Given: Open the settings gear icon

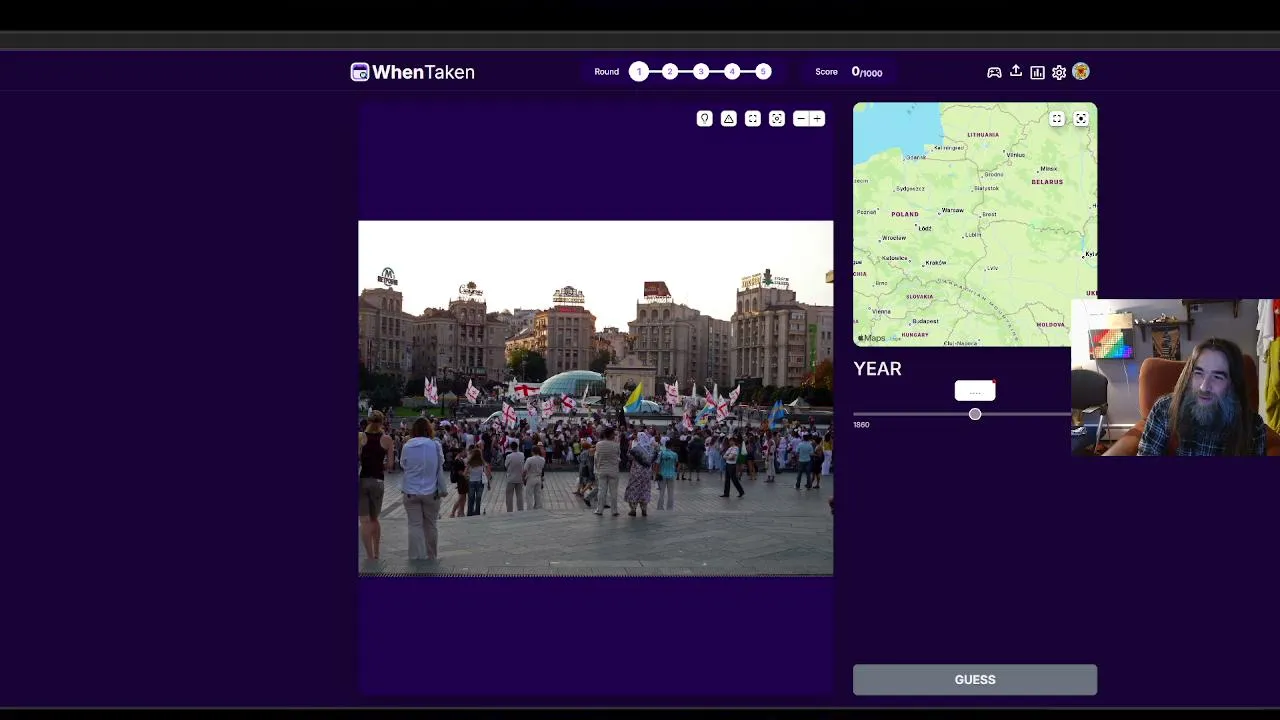Looking at the screenshot, I should (x=1059, y=72).
